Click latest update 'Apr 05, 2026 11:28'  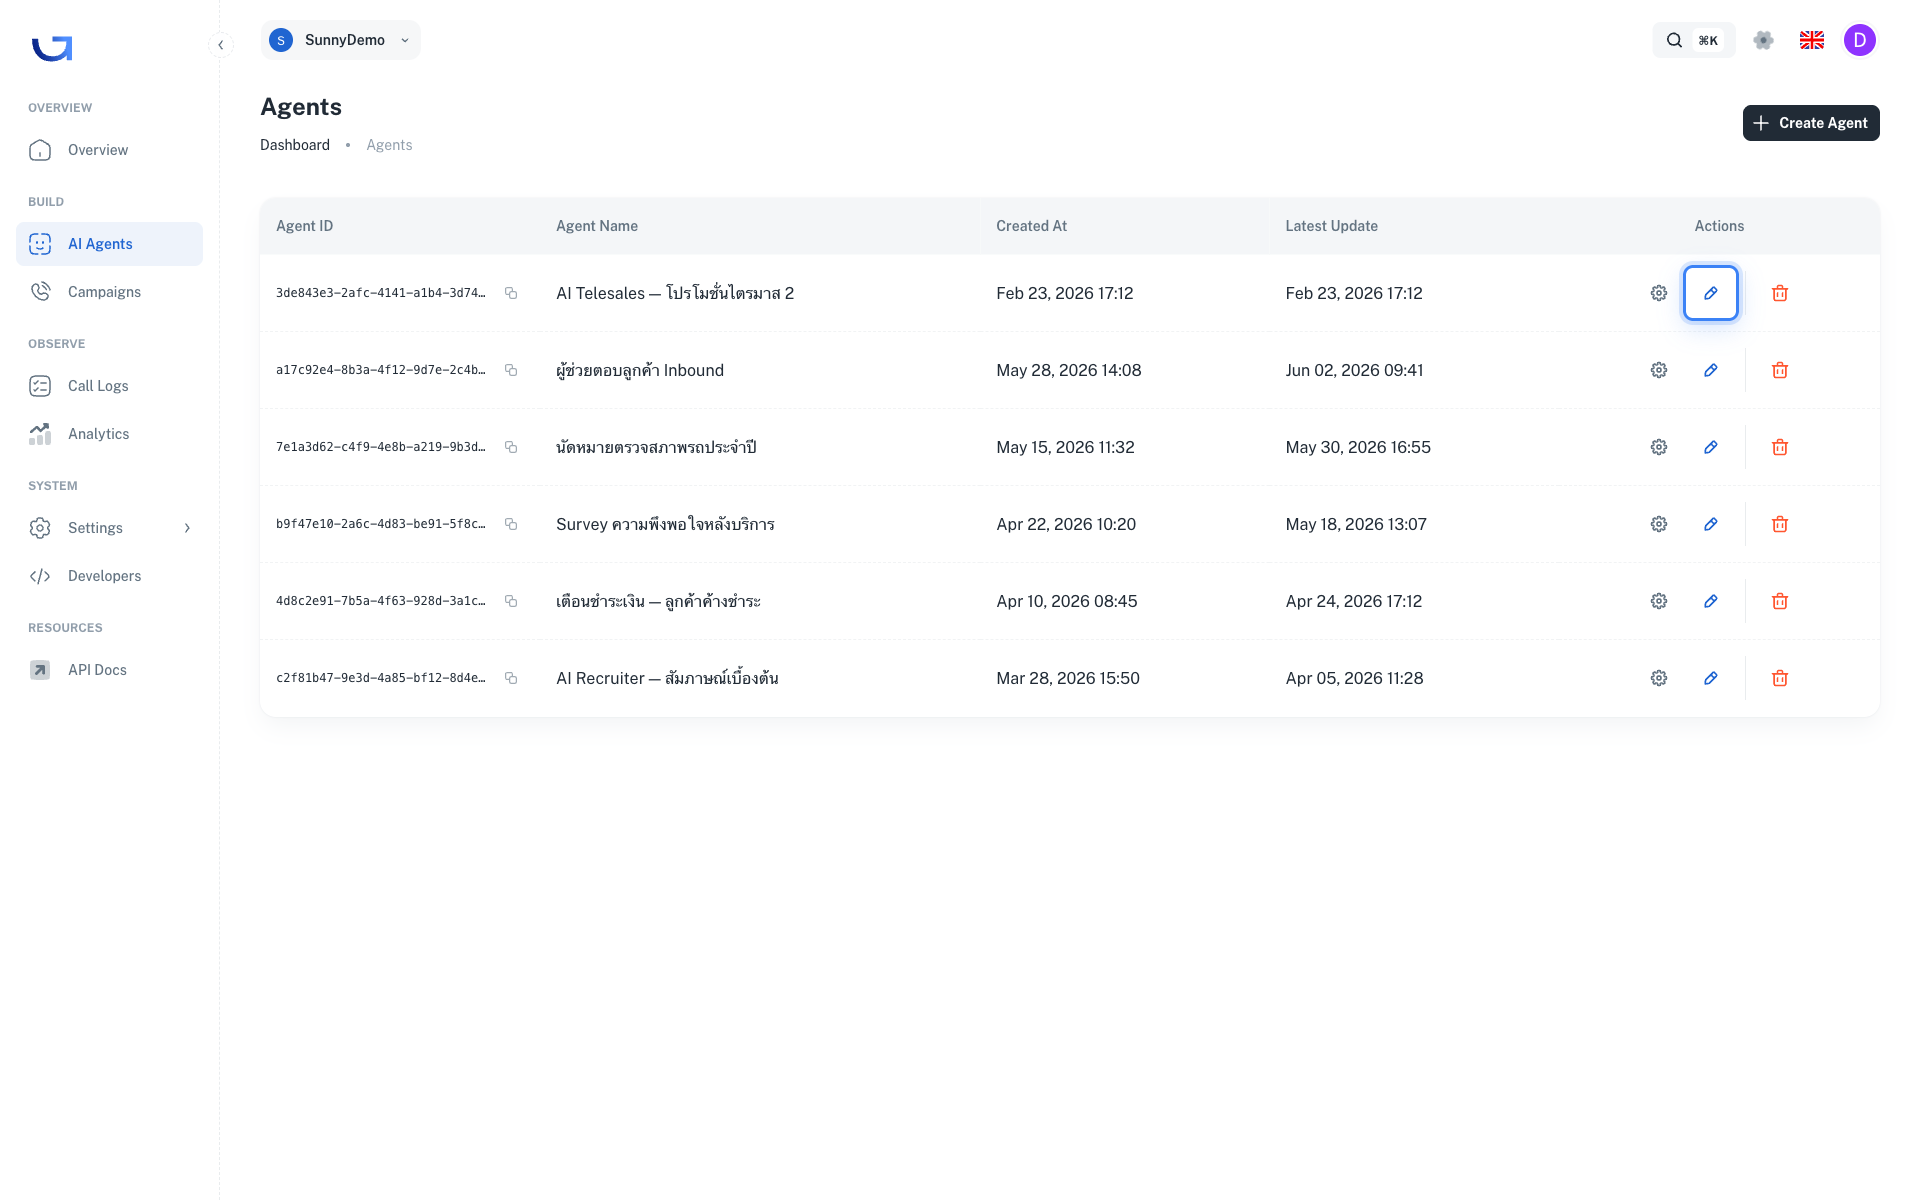point(1355,678)
